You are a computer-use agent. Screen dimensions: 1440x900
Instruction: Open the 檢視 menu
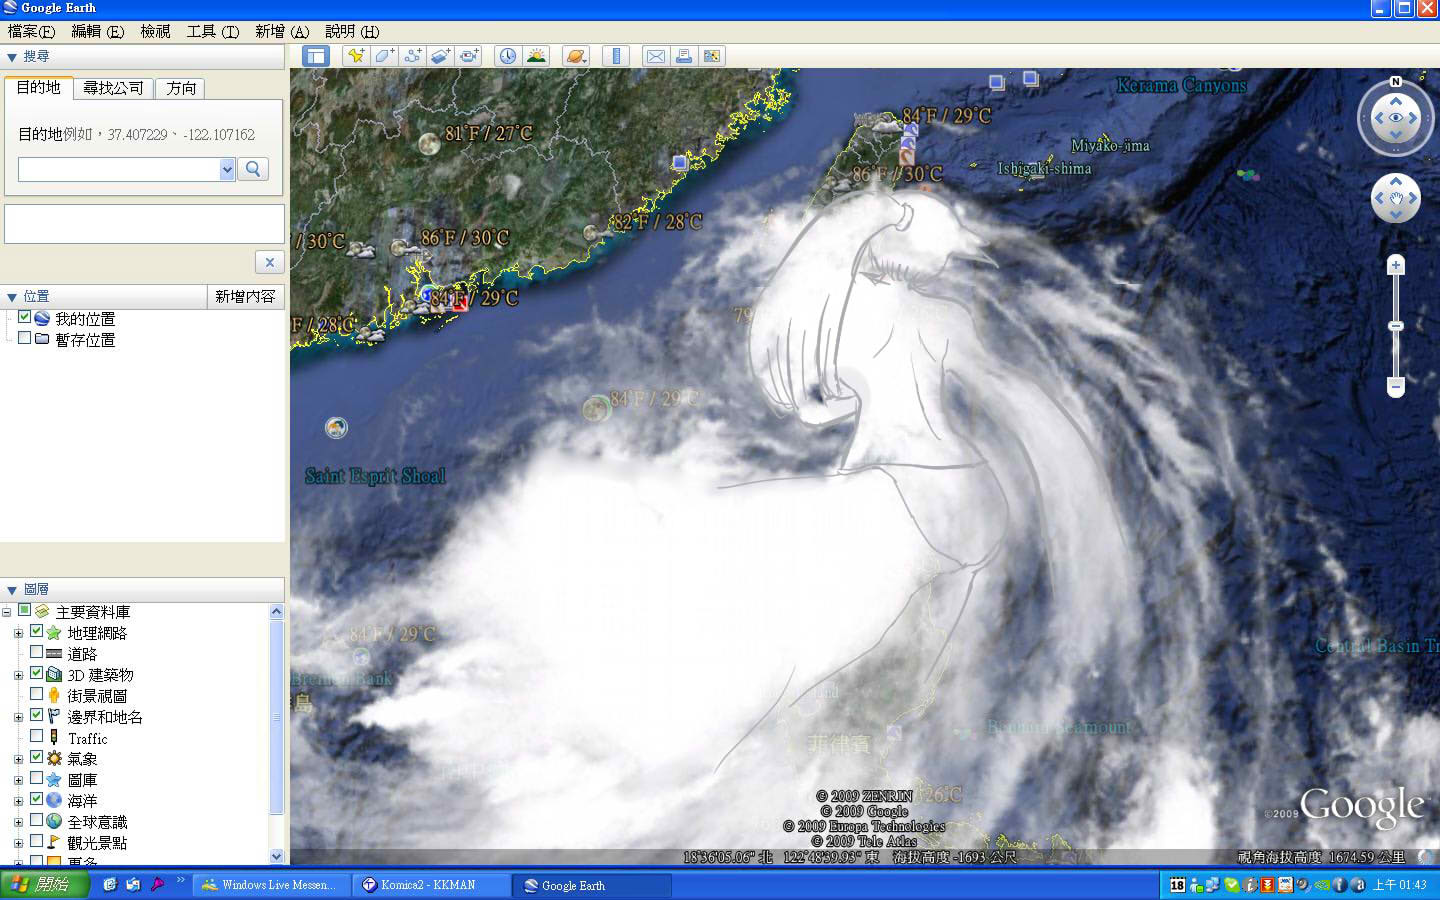(x=155, y=31)
